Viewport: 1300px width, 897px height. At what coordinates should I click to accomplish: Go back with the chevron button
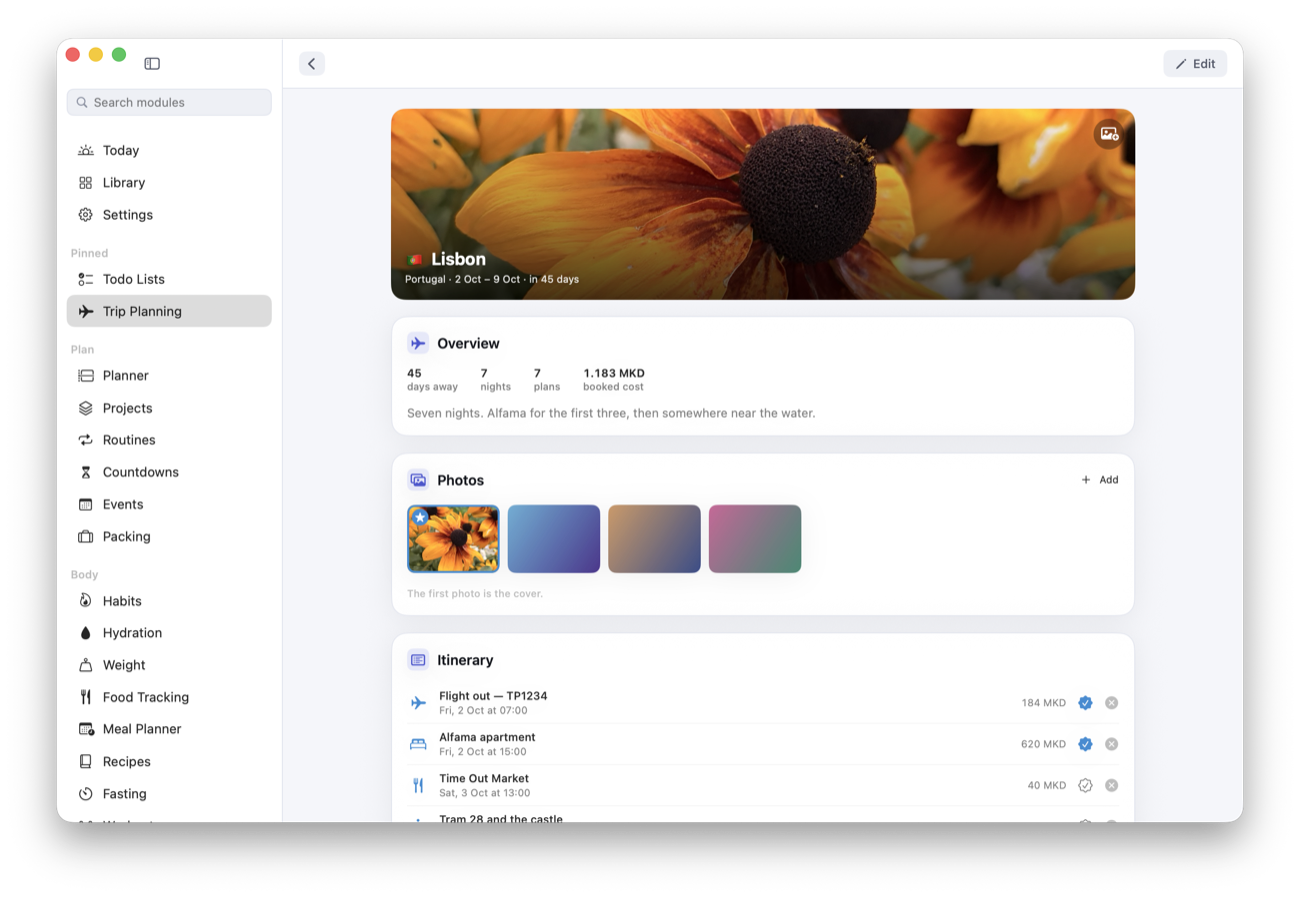pos(312,64)
